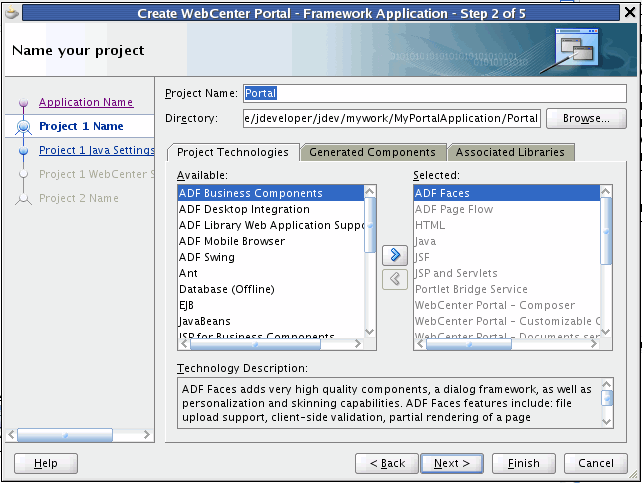Go to the Application Name step
Image resolution: width=642 pixels, height=483 pixels.
click(x=86, y=102)
